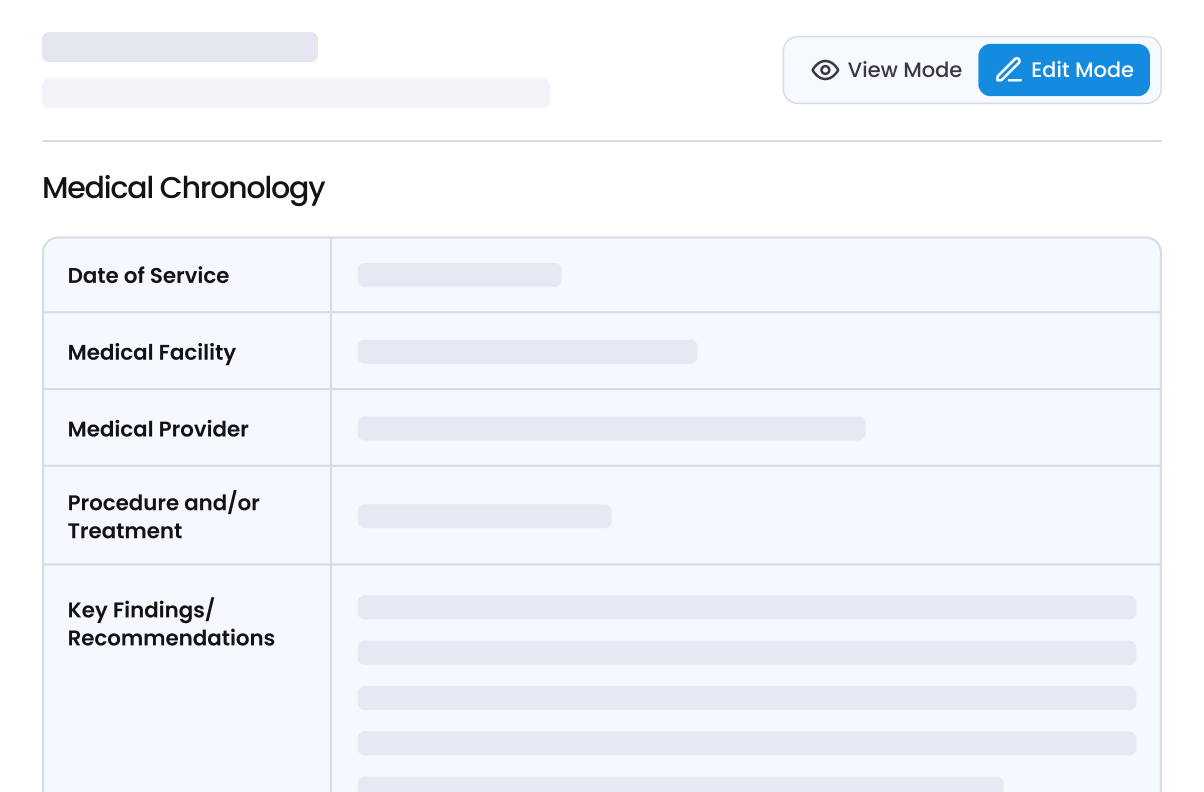The image size is (1204, 792).
Task: Click the Medical Chronology heading
Action: click(x=183, y=188)
